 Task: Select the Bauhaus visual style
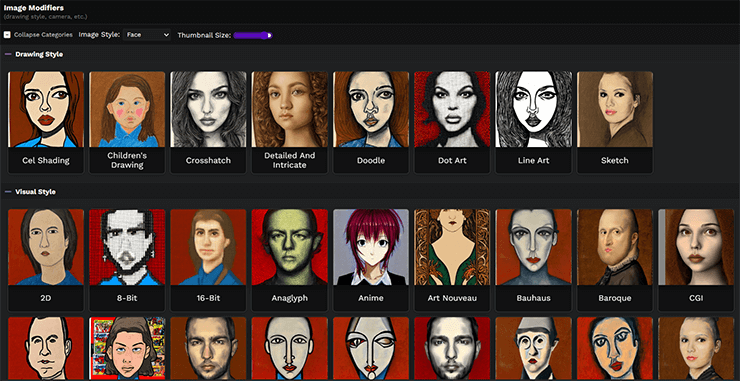coord(533,260)
